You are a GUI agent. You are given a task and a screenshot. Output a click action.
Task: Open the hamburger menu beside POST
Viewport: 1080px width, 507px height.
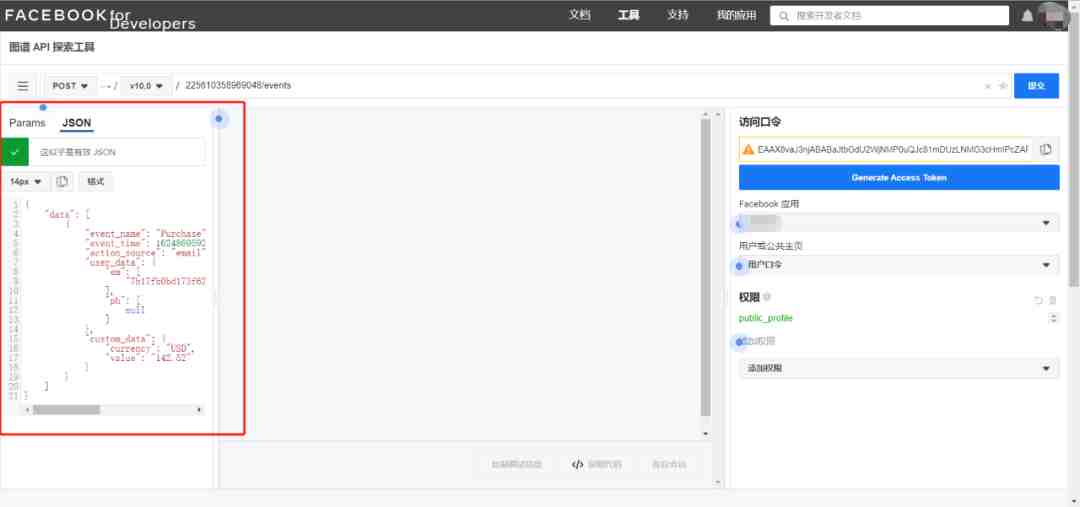23,86
